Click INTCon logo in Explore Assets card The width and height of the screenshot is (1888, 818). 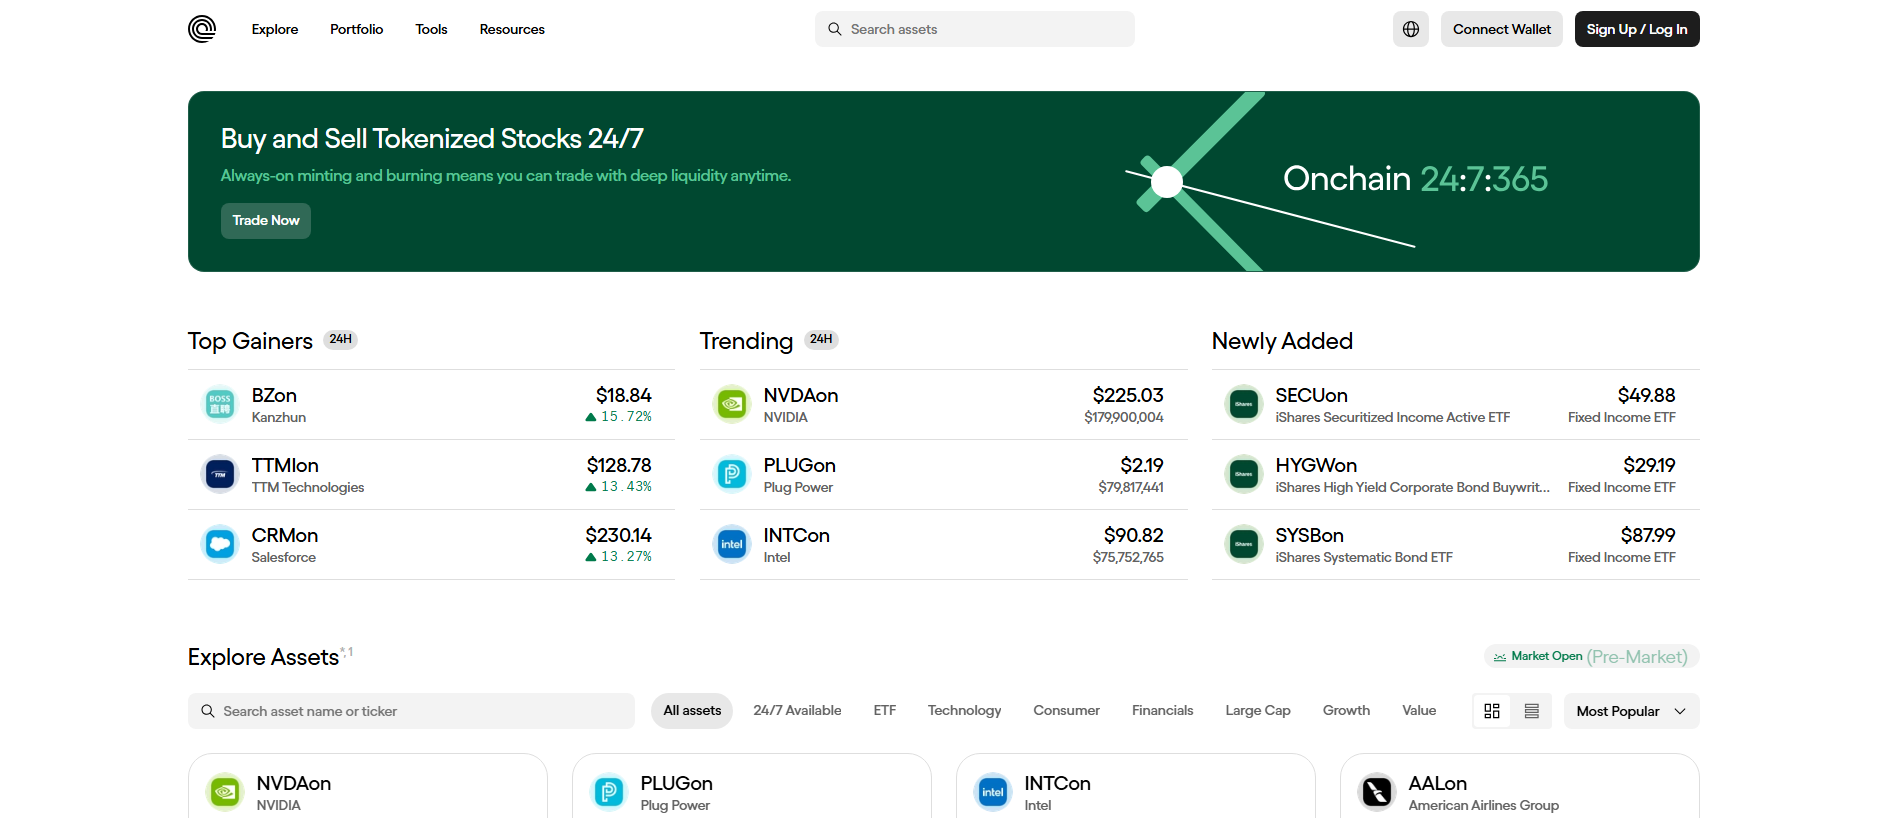[993, 793]
